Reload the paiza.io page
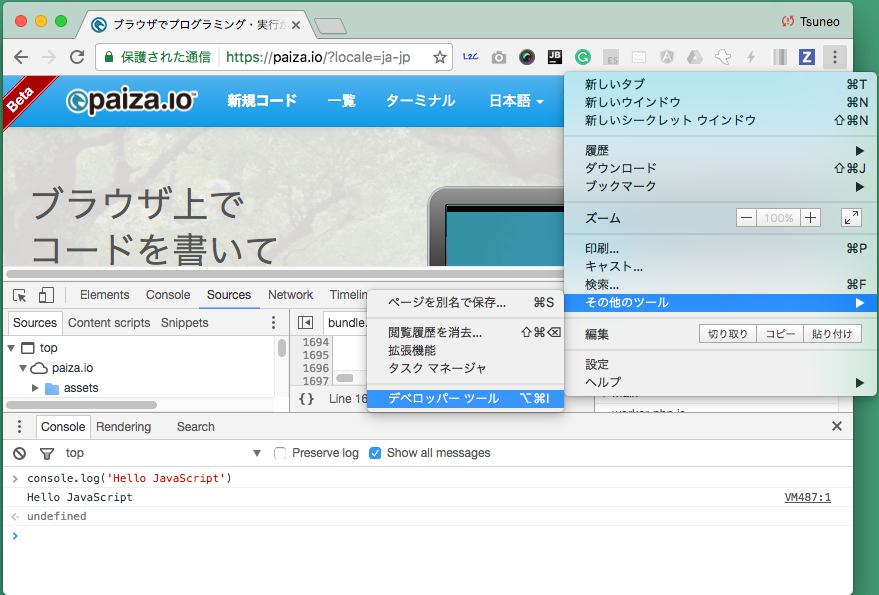Image resolution: width=879 pixels, height=595 pixels. pos(77,57)
